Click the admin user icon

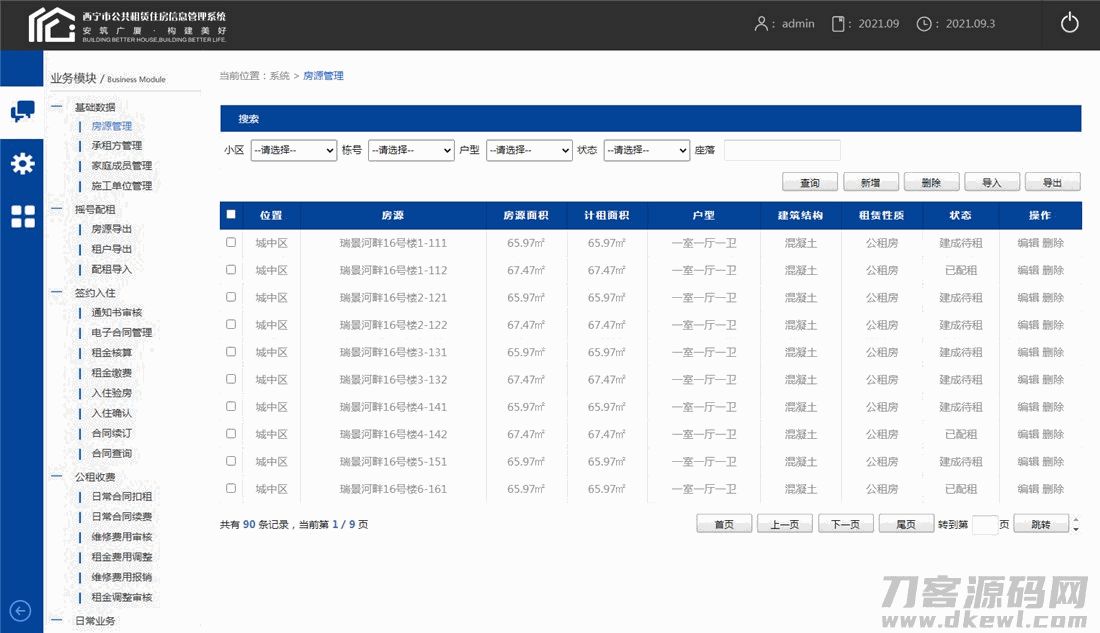(x=763, y=24)
